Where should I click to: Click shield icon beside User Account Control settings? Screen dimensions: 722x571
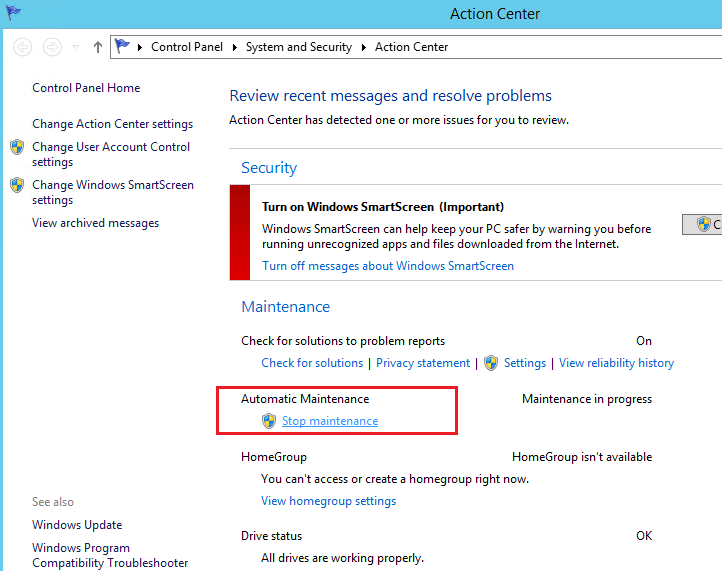tap(17, 147)
